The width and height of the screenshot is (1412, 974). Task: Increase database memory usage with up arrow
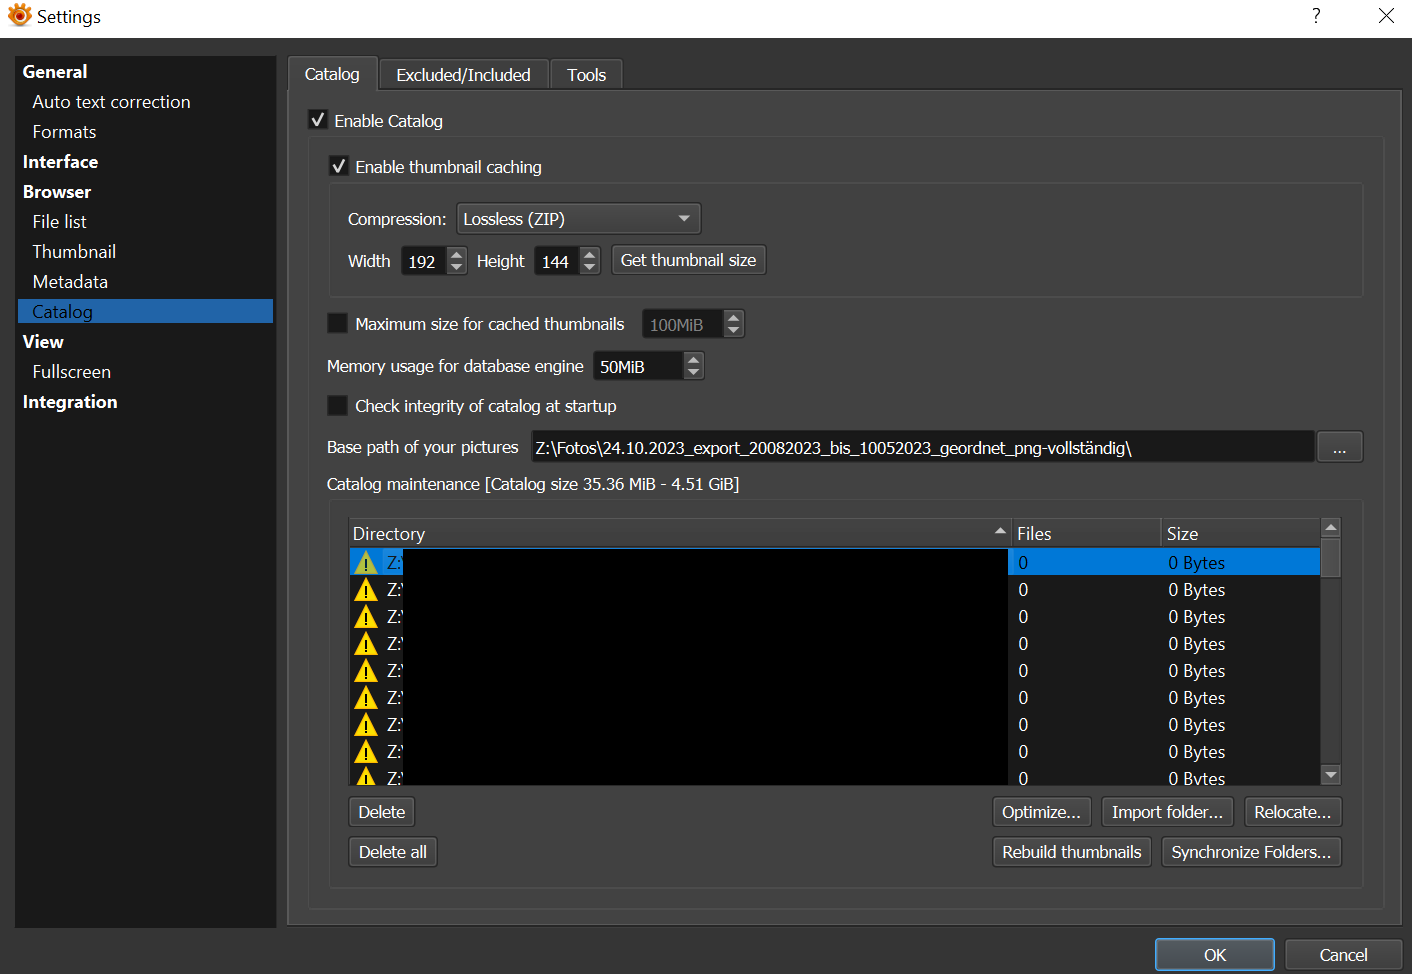click(693, 360)
